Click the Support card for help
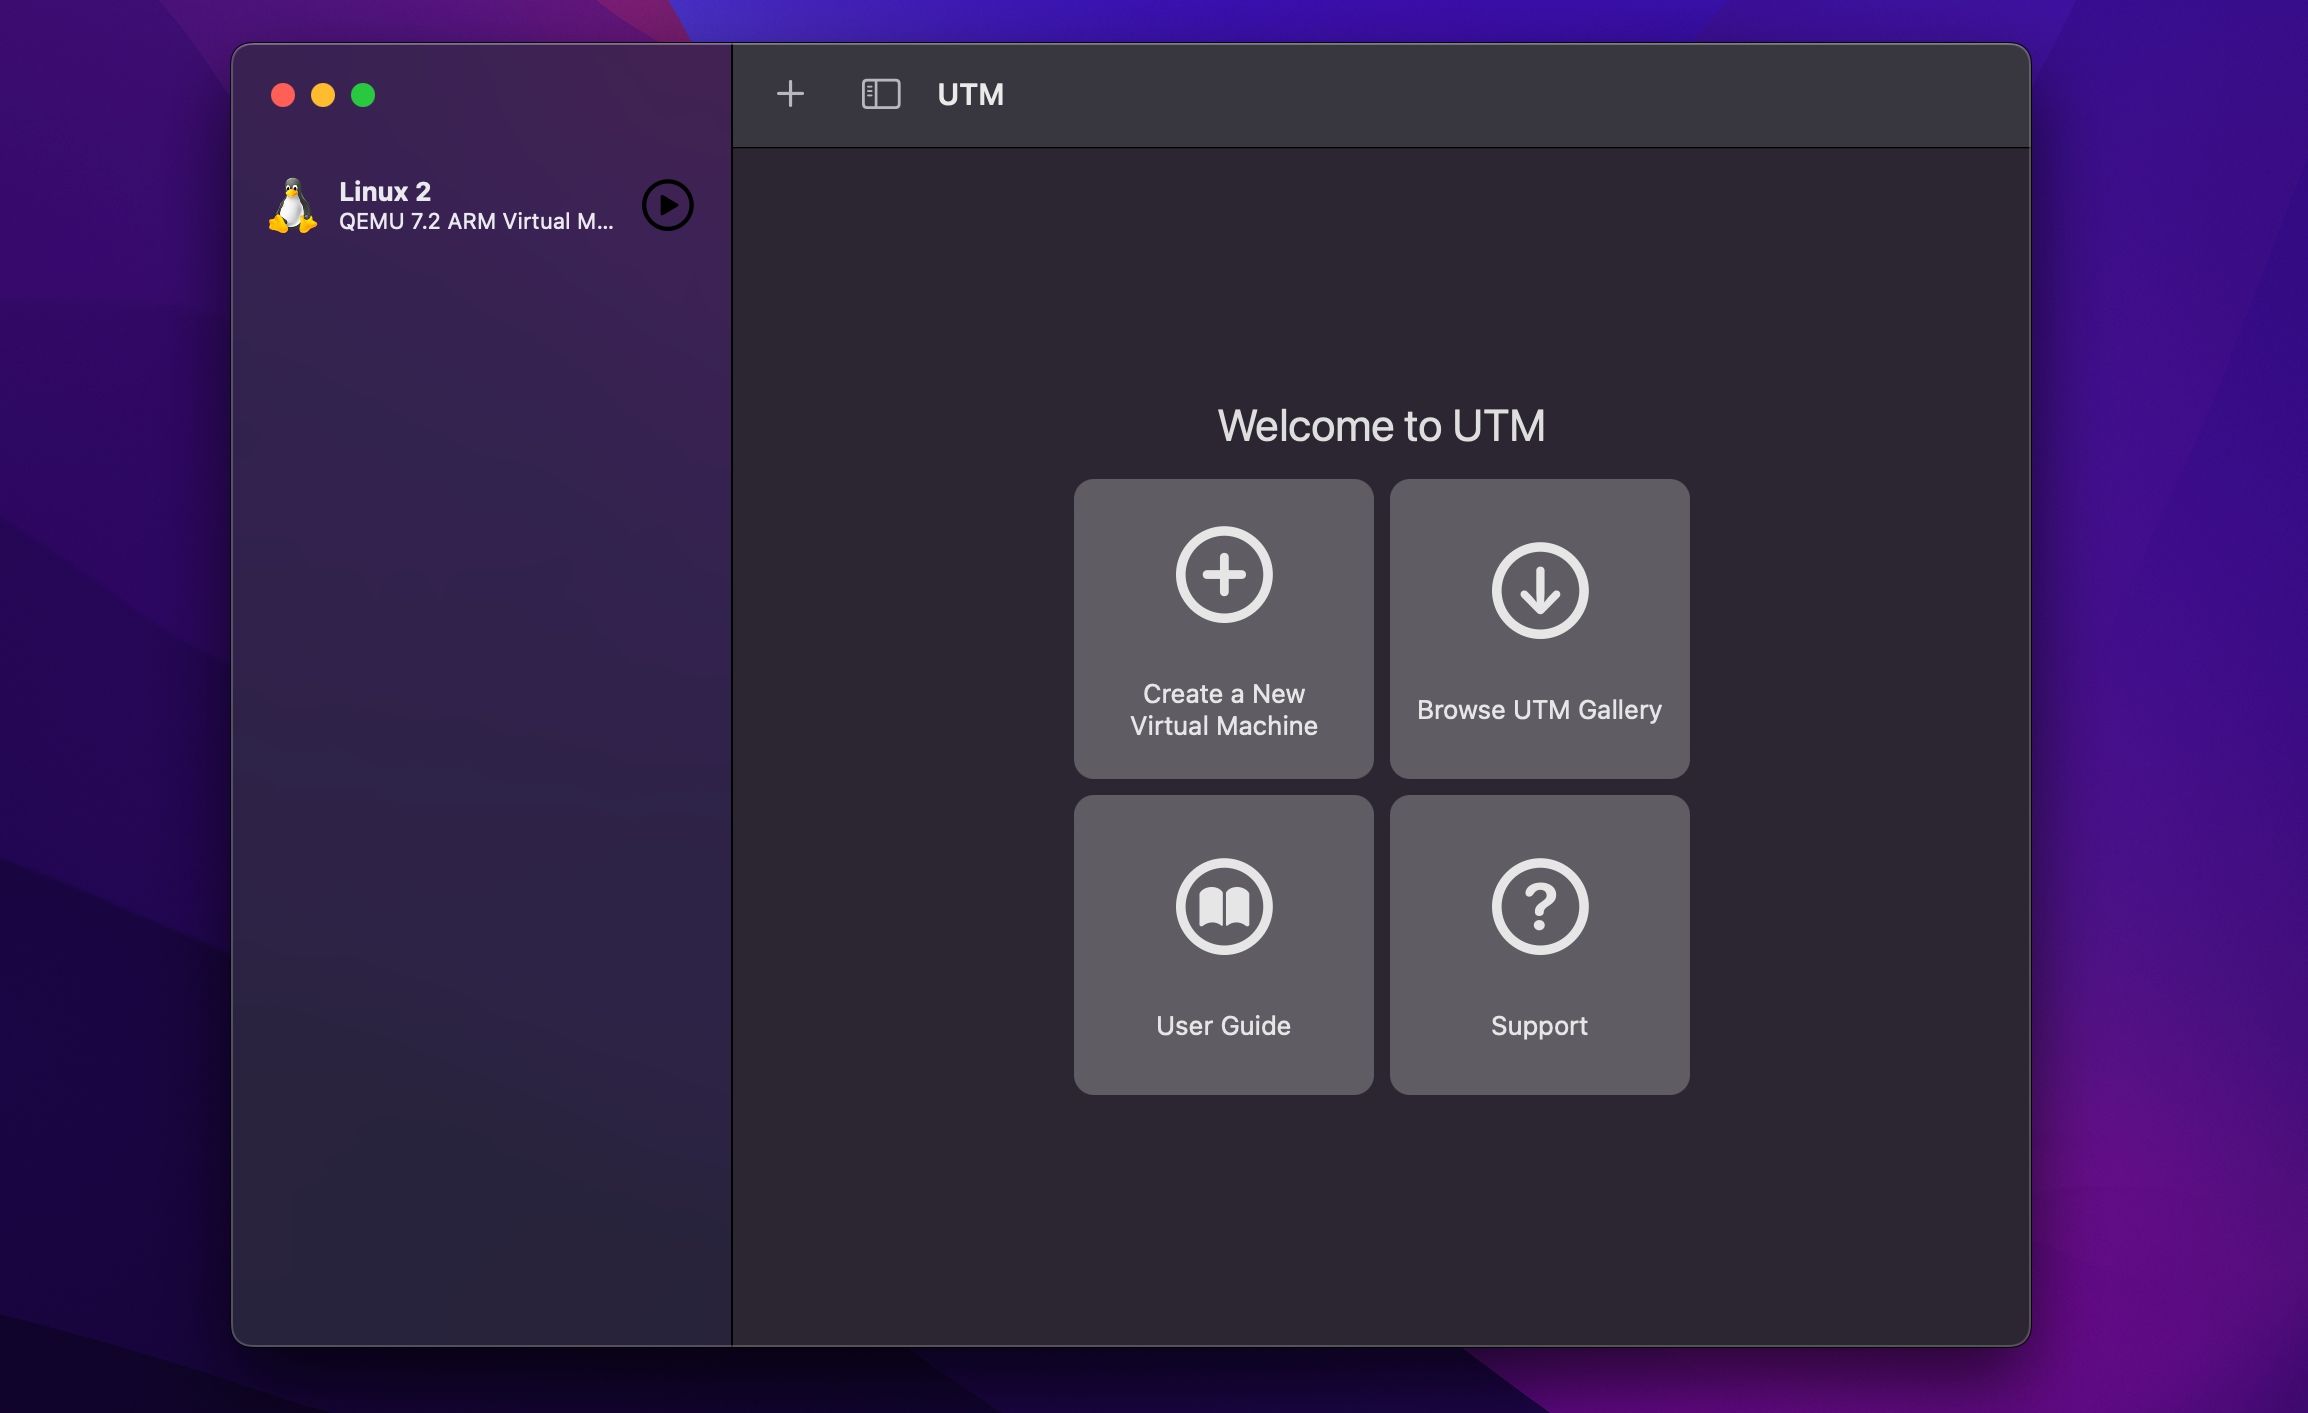The width and height of the screenshot is (2308, 1413). pyautogui.click(x=1539, y=944)
